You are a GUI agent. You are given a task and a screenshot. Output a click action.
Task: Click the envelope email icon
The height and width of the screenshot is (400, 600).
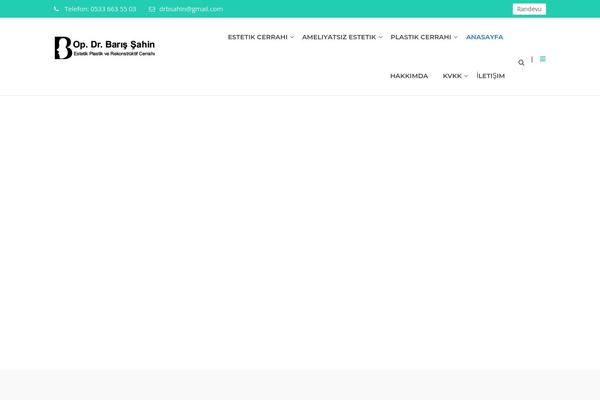(x=152, y=9)
